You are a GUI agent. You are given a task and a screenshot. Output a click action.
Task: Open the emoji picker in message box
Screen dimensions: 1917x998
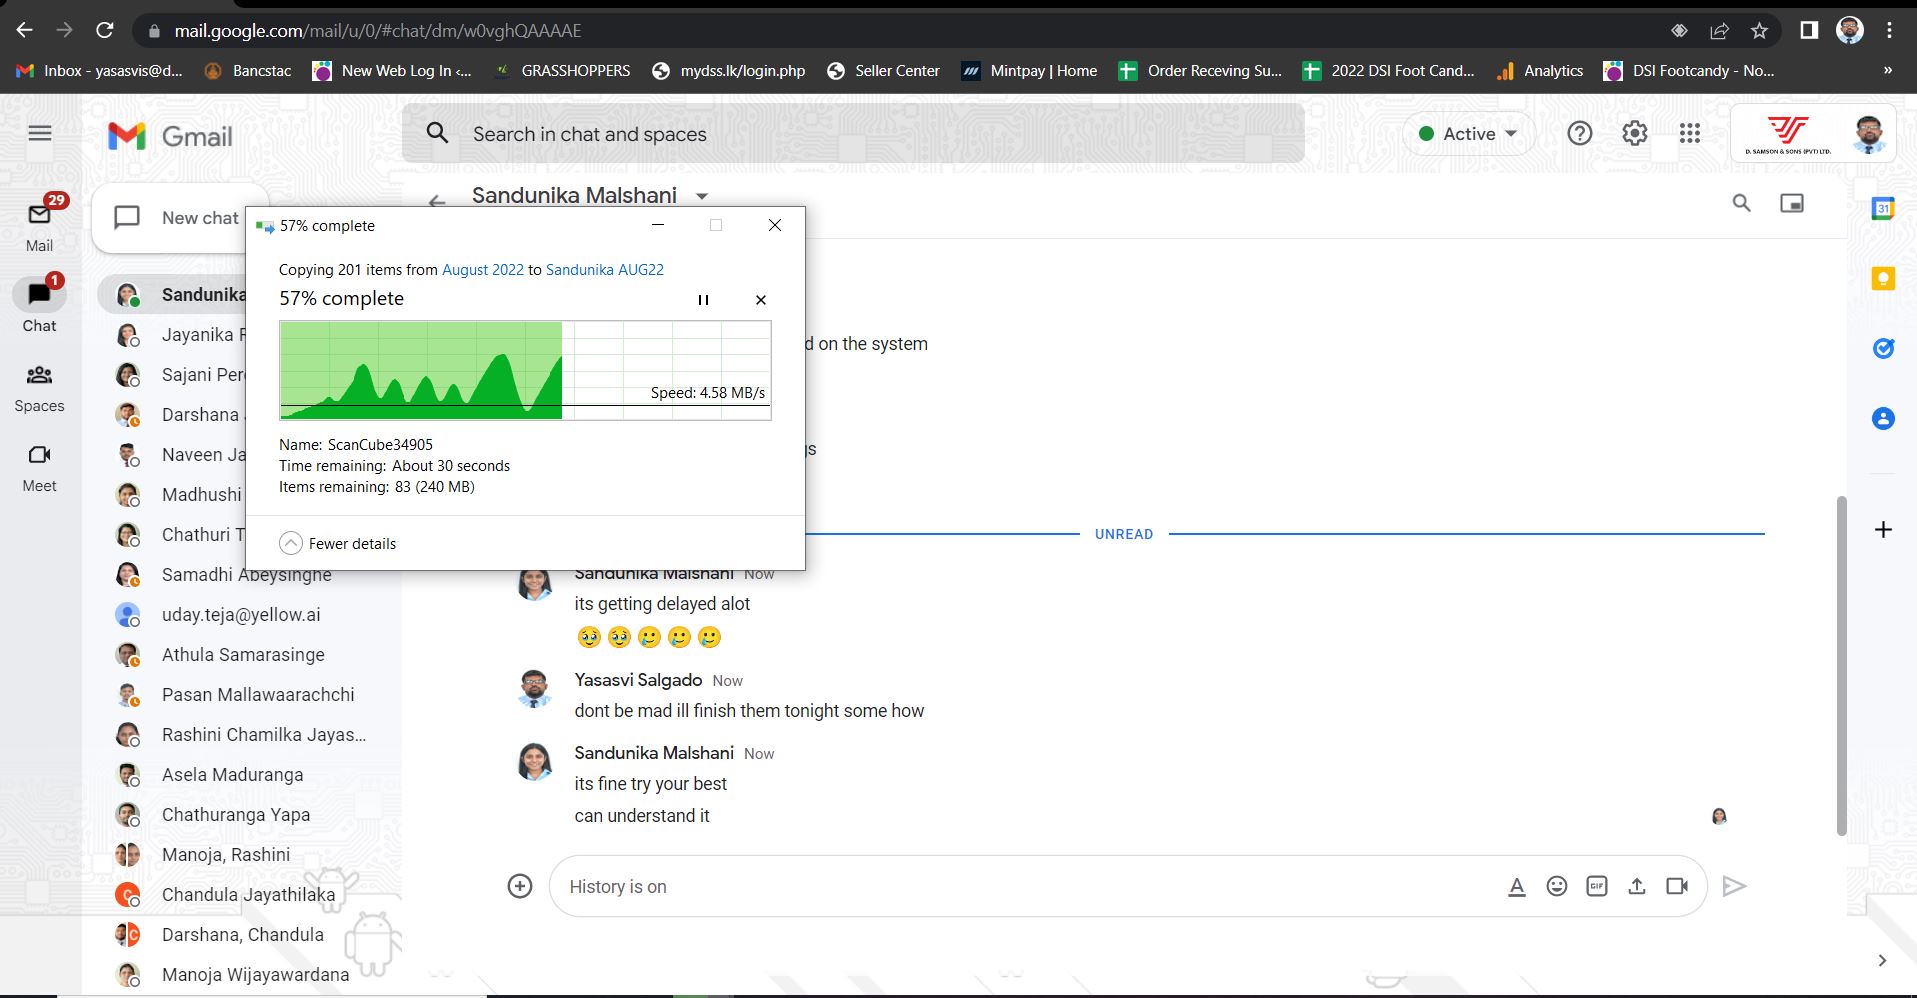point(1556,886)
